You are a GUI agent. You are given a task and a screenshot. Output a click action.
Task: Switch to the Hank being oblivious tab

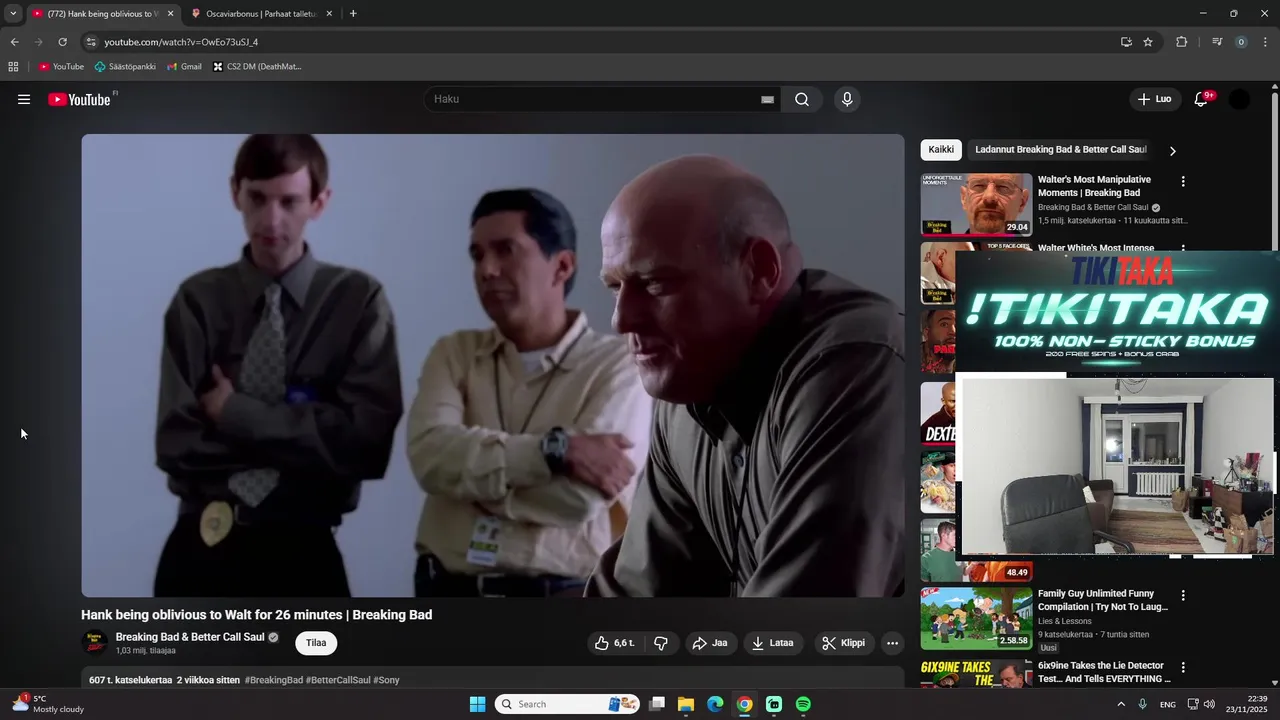point(102,14)
